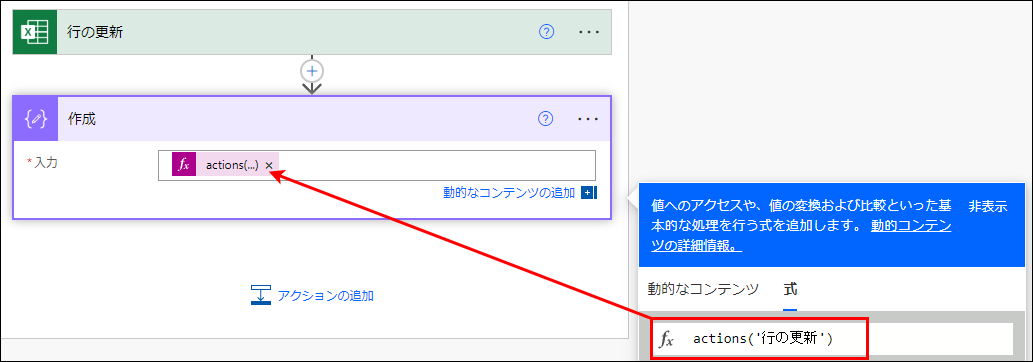Screen dimensions: 1033x362
Task: Click the 作成 action title
Action: click(82, 119)
